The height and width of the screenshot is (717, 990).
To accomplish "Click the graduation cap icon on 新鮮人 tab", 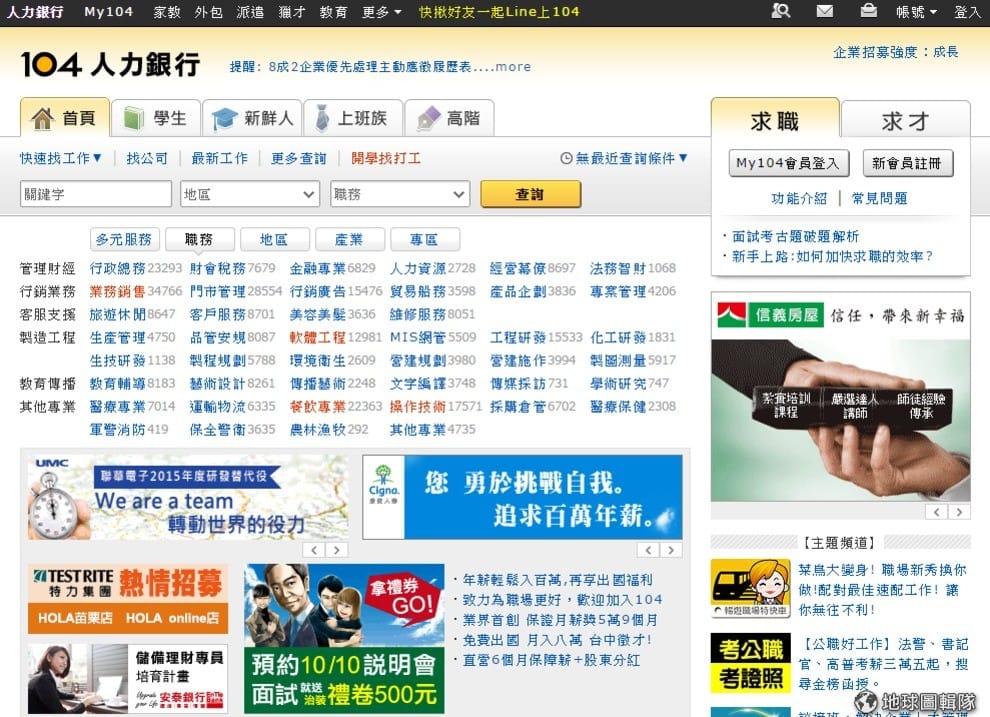I will coord(224,118).
